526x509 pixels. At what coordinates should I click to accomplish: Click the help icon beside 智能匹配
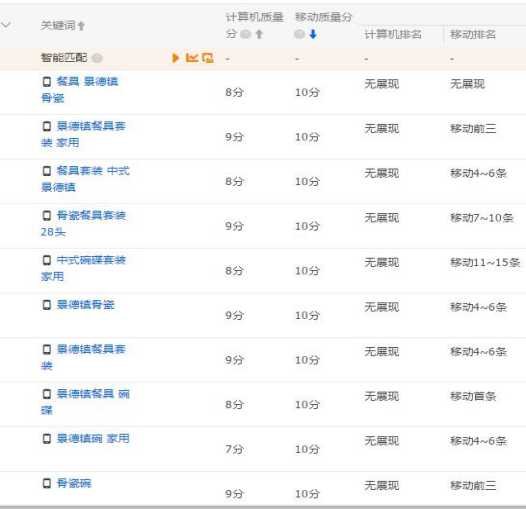(x=97, y=58)
